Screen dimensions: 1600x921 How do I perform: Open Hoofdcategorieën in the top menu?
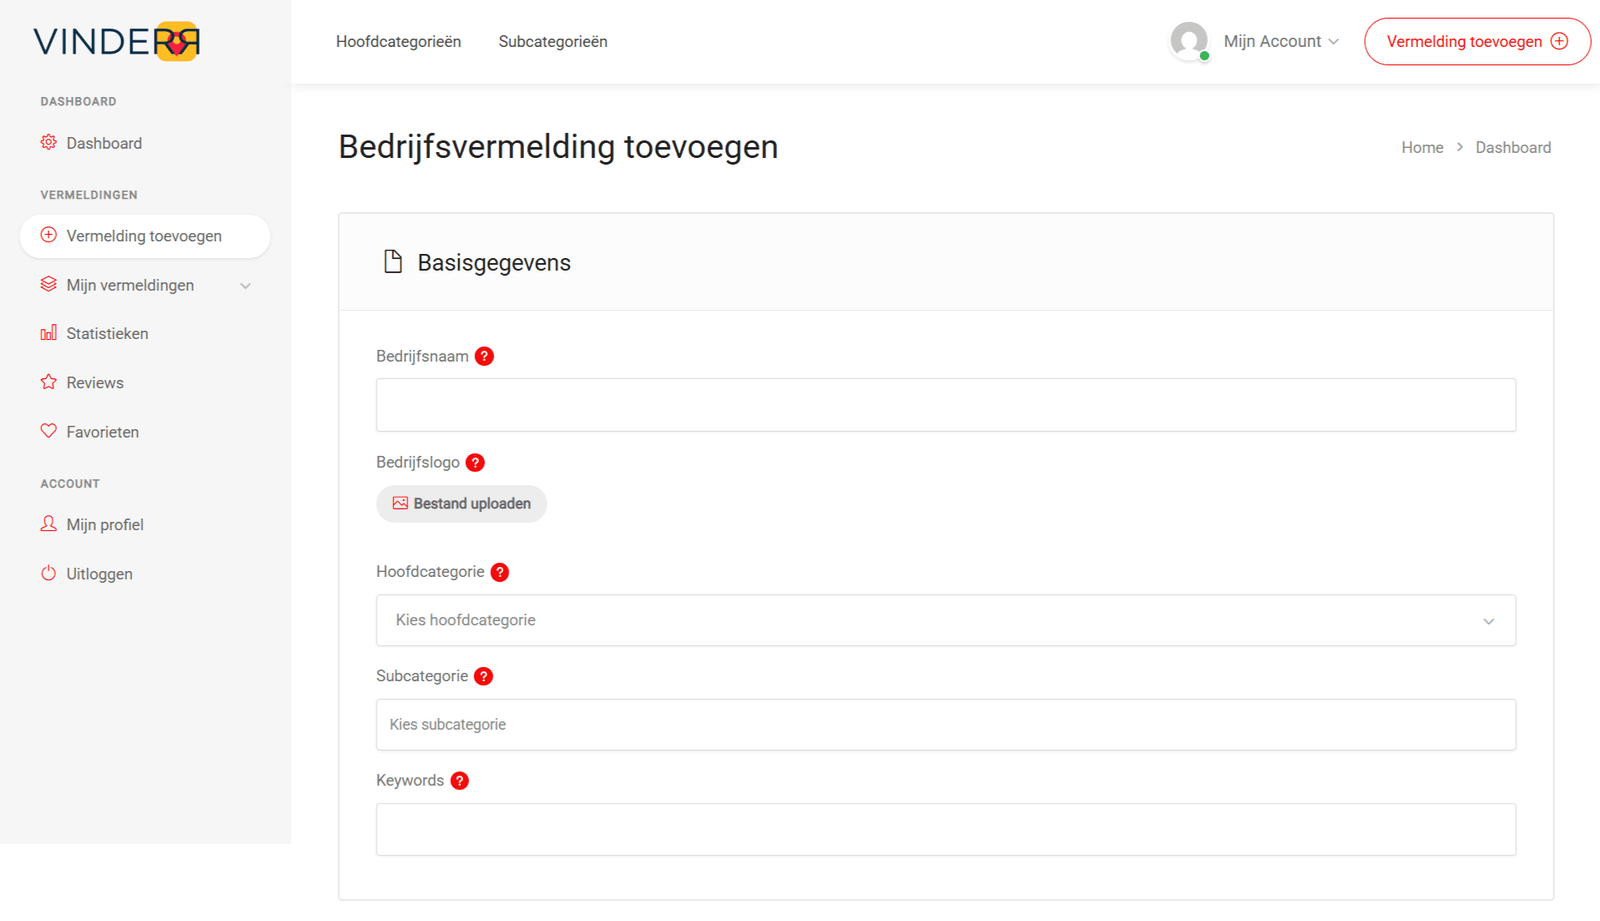(398, 41)
